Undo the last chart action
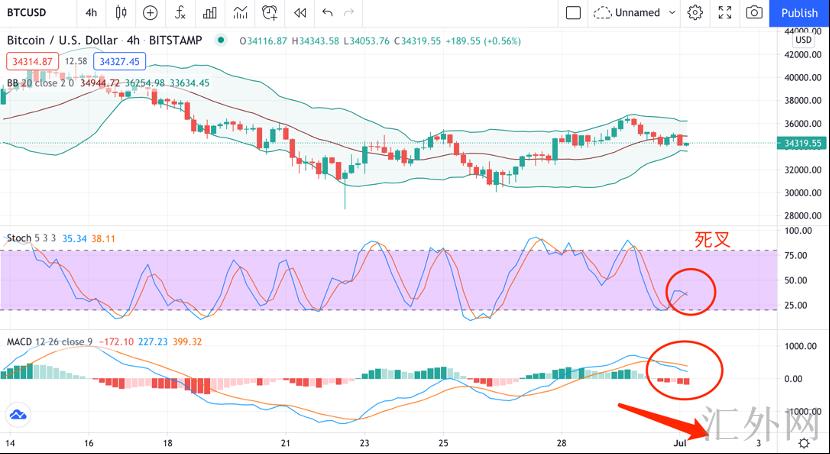Image resolution: width=830 pixels, height=454 pixels. [x=328, y=13]
